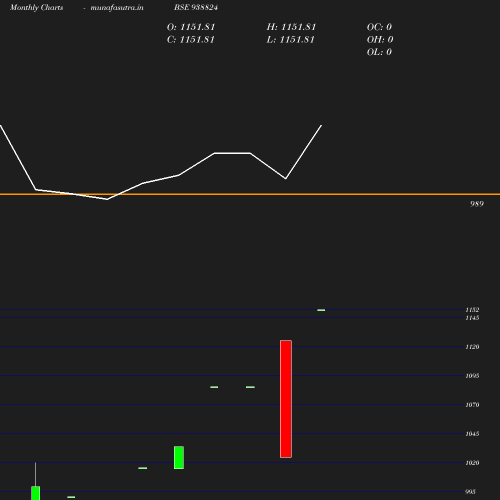The width and height of the screenshot is (500, 500).
Task: Click the 'OL: 0' readout
Action: pyautogui.click(x=379, y=52)
